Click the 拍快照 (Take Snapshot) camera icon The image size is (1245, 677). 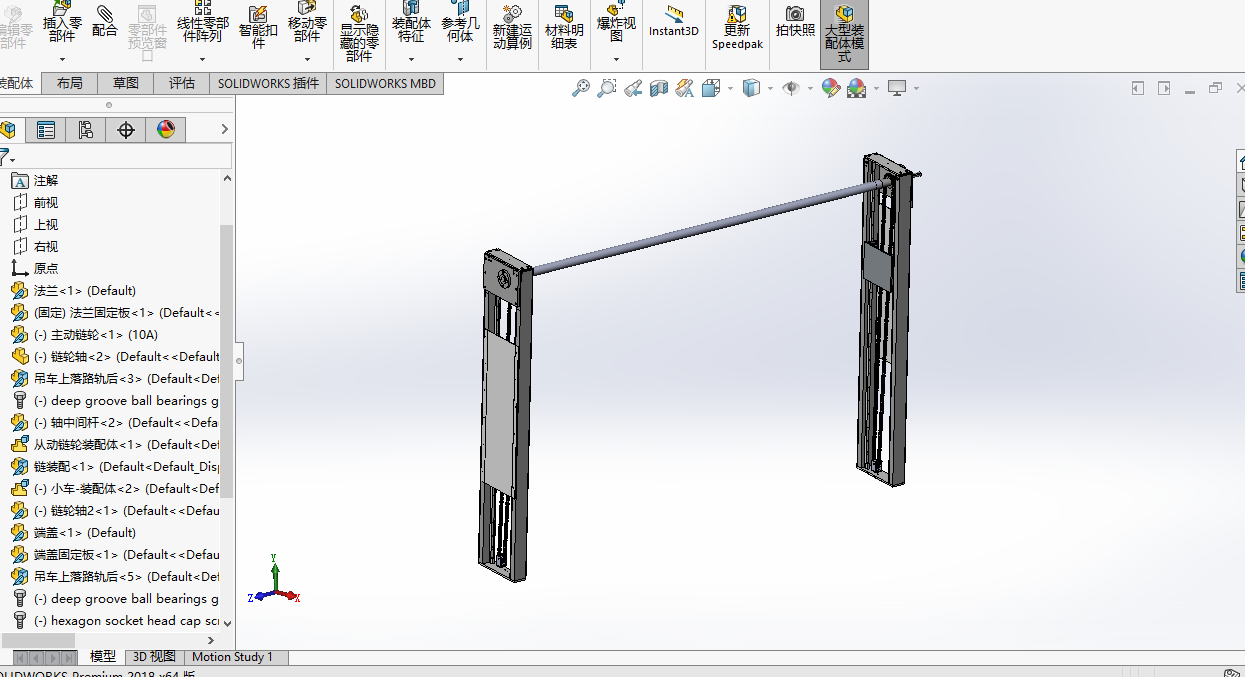[795, 20]
